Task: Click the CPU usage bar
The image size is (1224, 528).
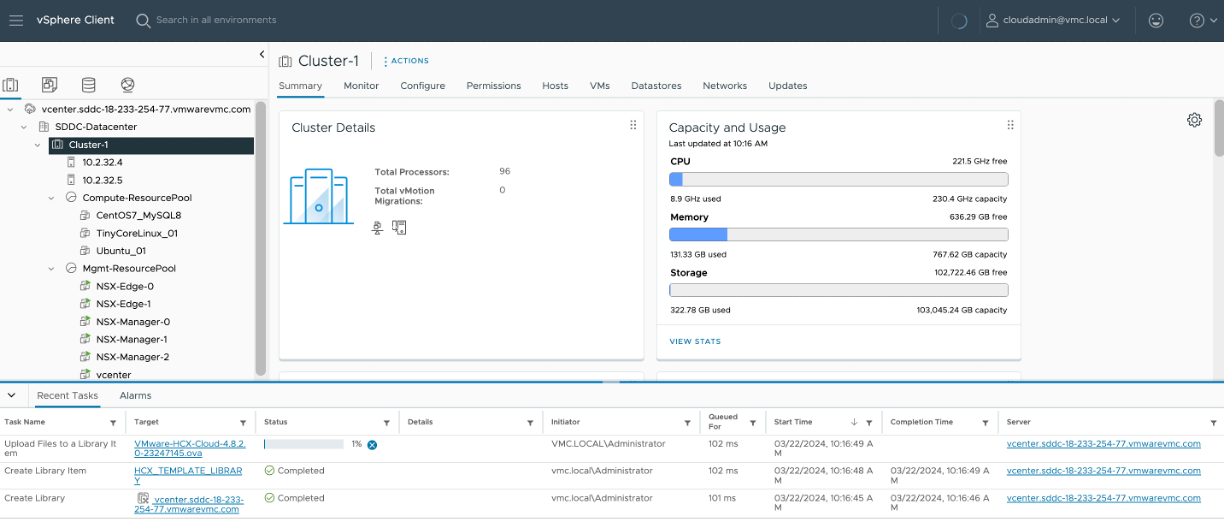Action: pos(838,180)
